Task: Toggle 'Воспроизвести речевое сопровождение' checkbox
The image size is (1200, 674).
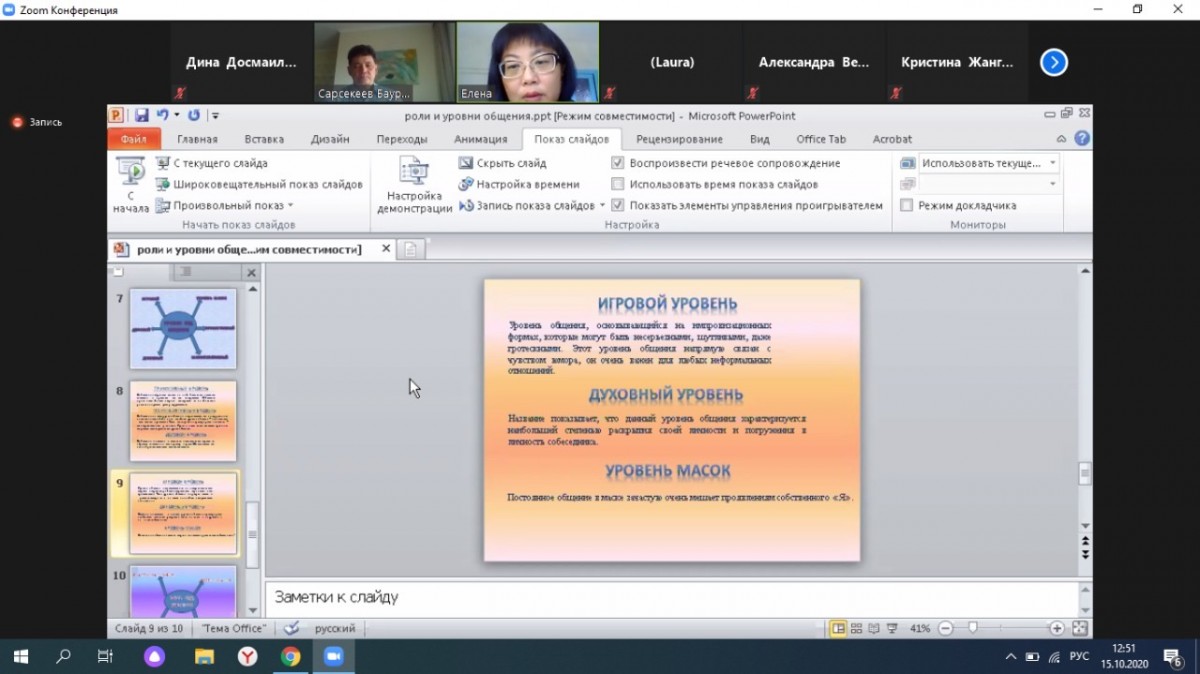Action: coord(618,163)
